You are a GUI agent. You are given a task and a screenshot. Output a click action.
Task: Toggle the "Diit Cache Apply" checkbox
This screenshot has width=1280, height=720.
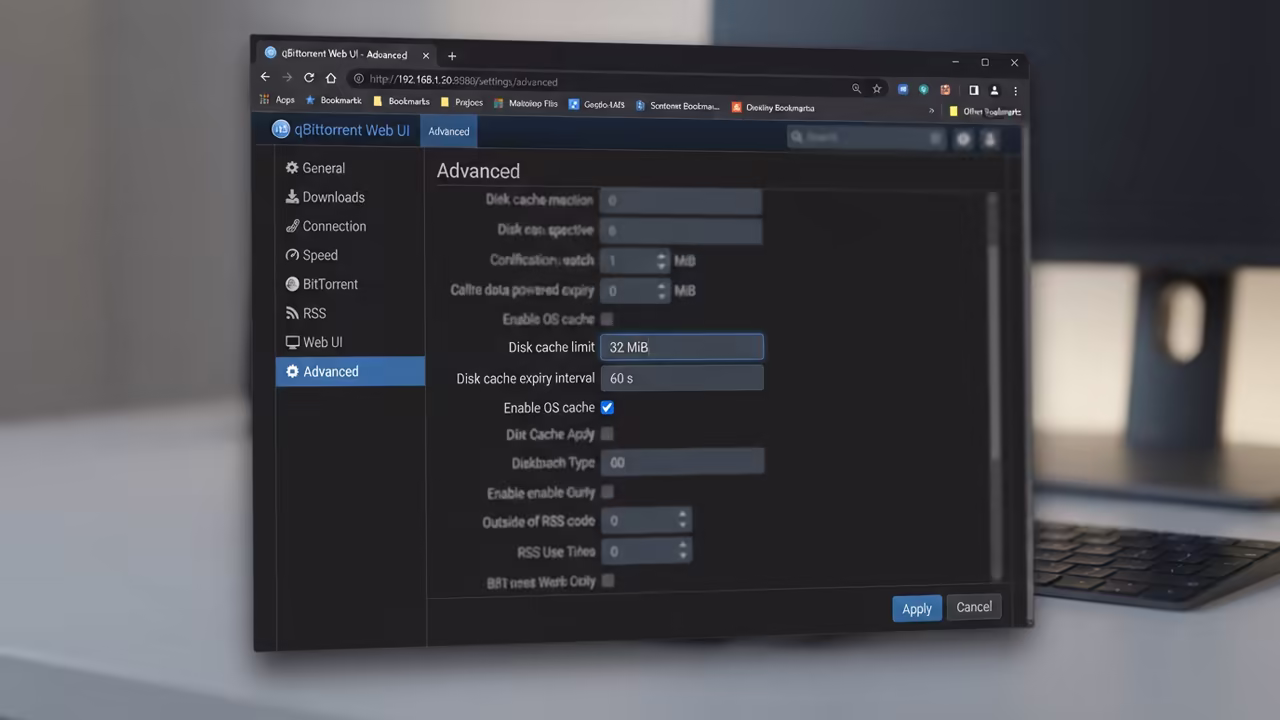(x=607, y=434)
